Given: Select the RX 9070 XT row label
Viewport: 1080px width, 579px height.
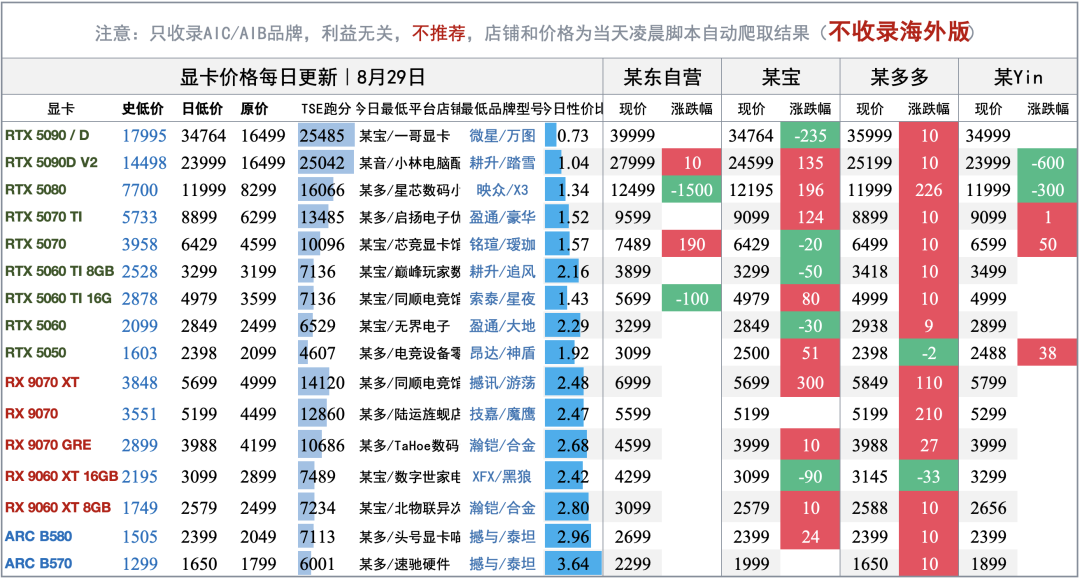Looking at the screenshot, I should tap(42, 382).
